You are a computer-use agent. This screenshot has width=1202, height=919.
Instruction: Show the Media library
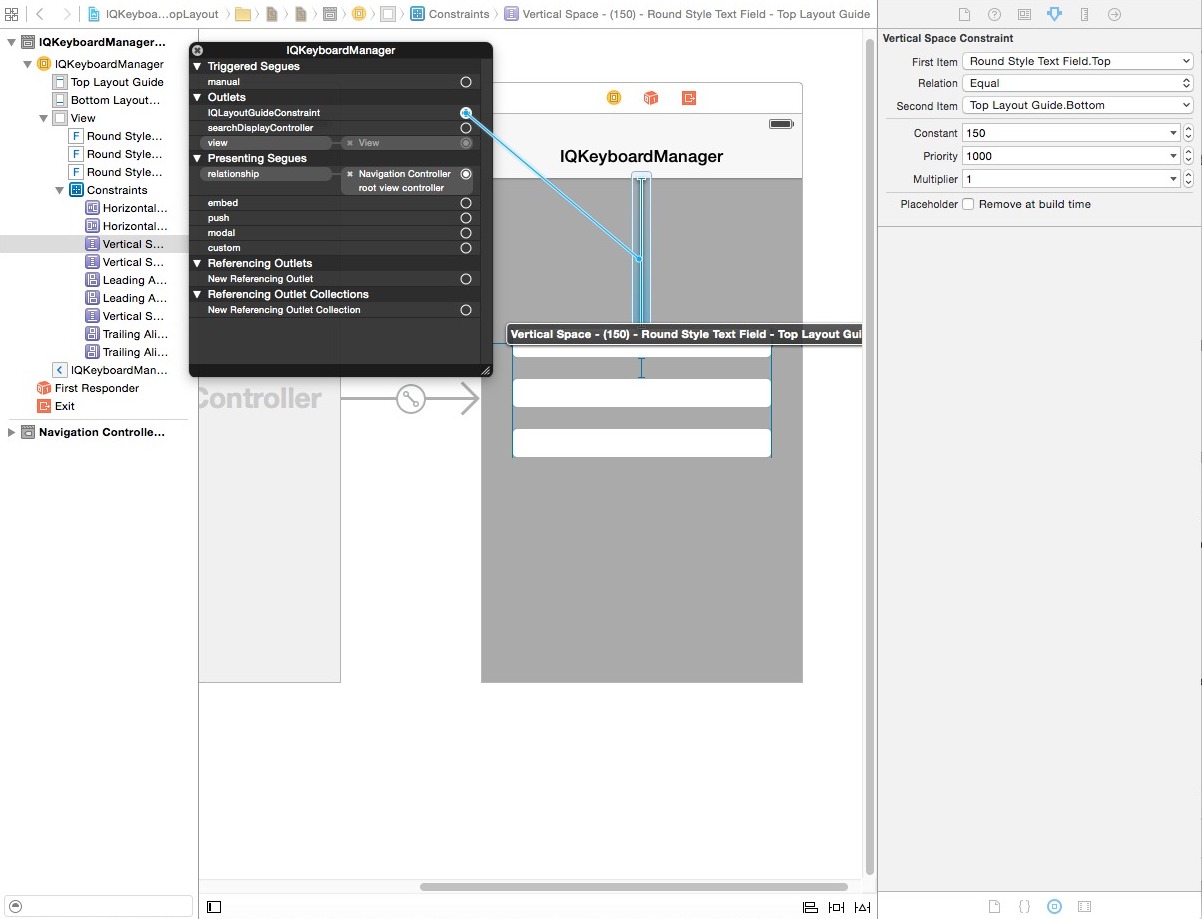1084,906
